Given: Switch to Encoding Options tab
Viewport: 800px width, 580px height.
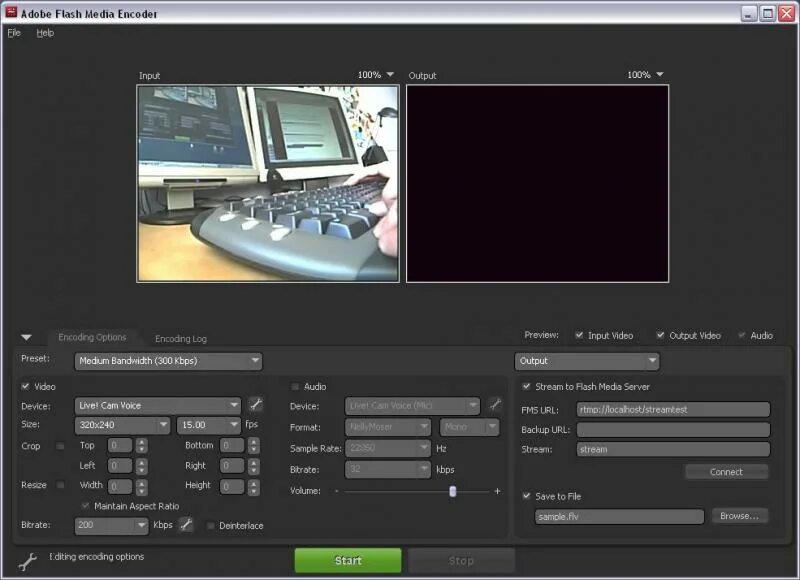Looking at the screenshot, I should [x=92, y=337].
